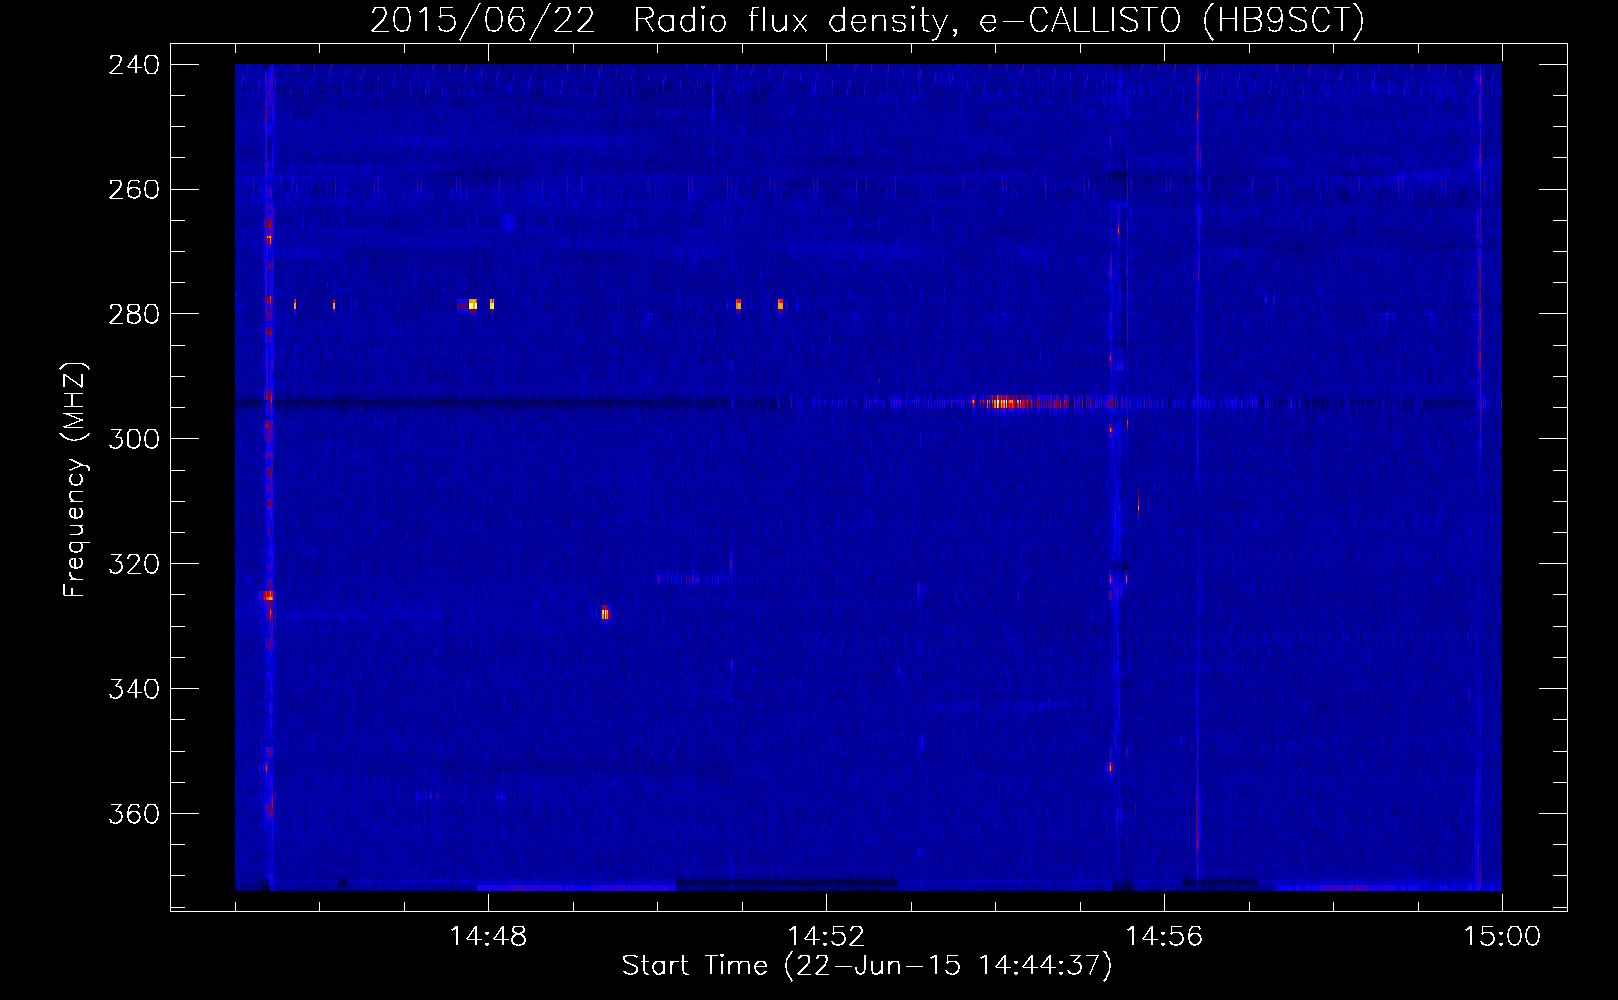Click the 14:56 time tick label
This screenshot has height=1000, width=1618.
point(1164,937)
